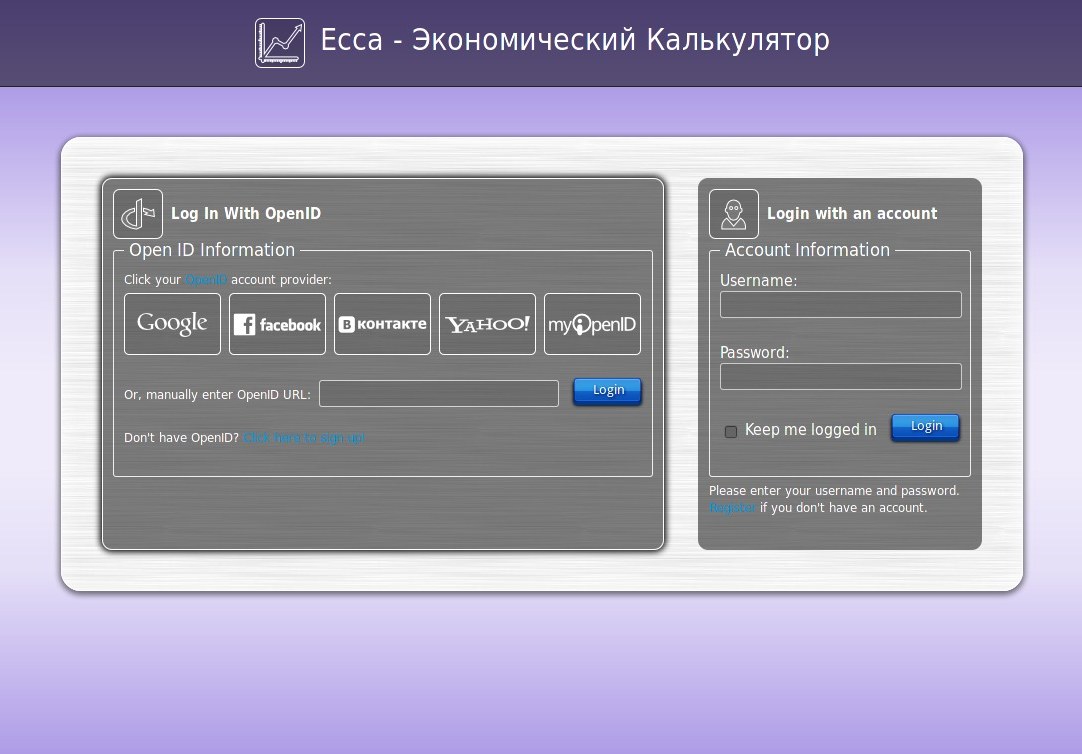Click the user account avatar icon
This screenshot has width=1082, height=754.
pyautogui.click(x=734, y=214)
